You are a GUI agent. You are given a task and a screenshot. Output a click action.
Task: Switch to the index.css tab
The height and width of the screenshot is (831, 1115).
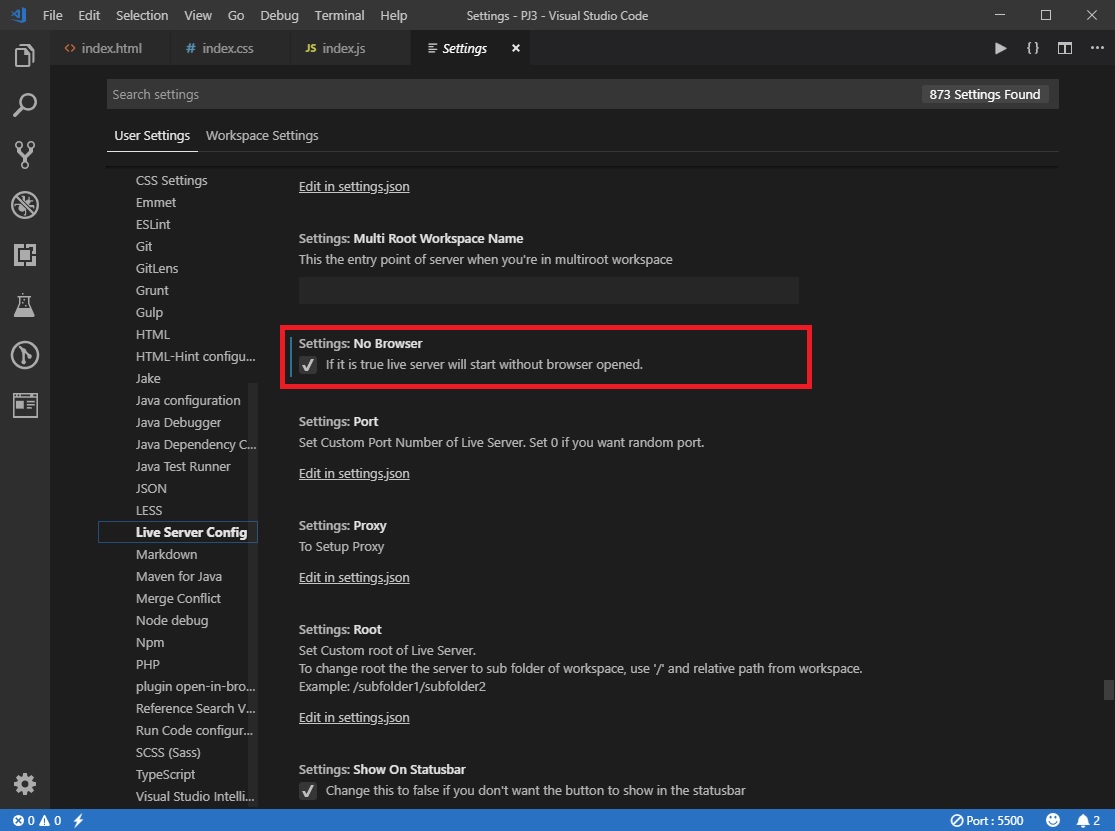tap(230, 48)
